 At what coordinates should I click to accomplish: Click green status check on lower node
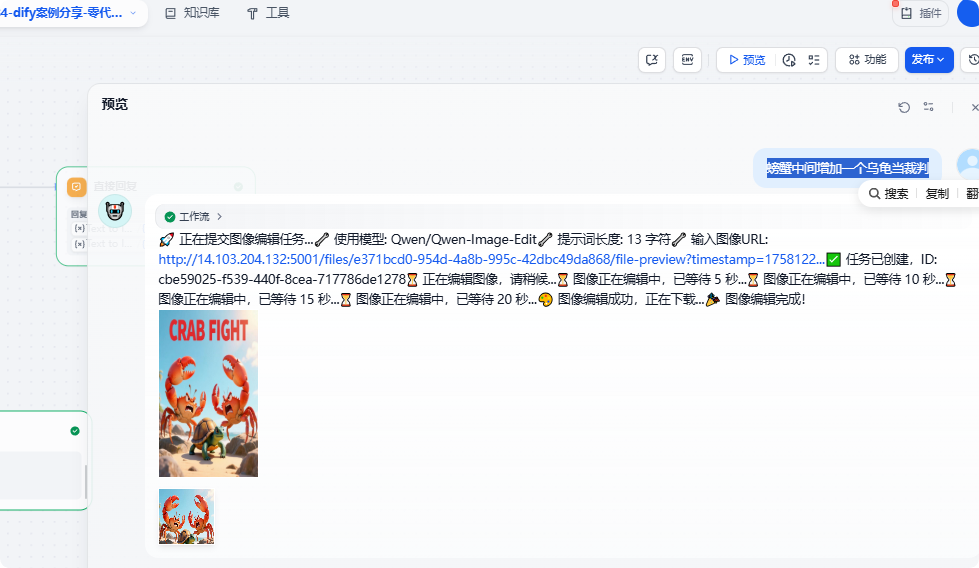[x=75, y=431]
